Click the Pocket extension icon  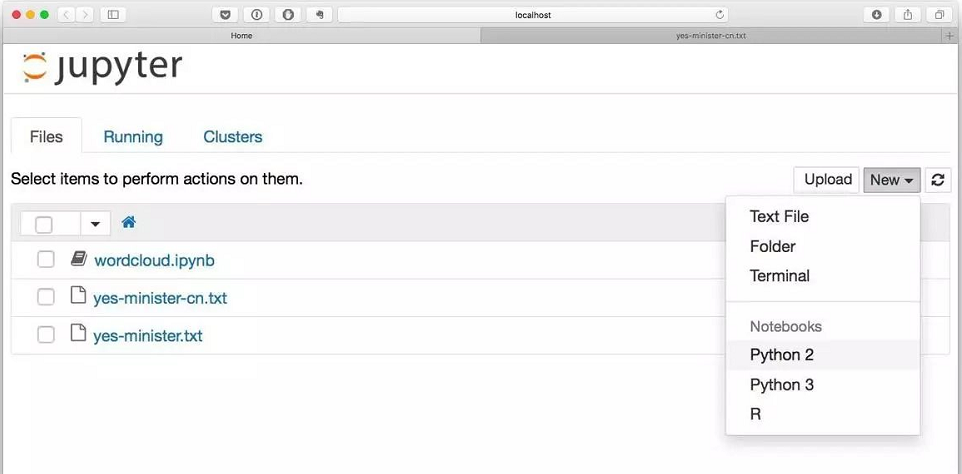(225, 15)
